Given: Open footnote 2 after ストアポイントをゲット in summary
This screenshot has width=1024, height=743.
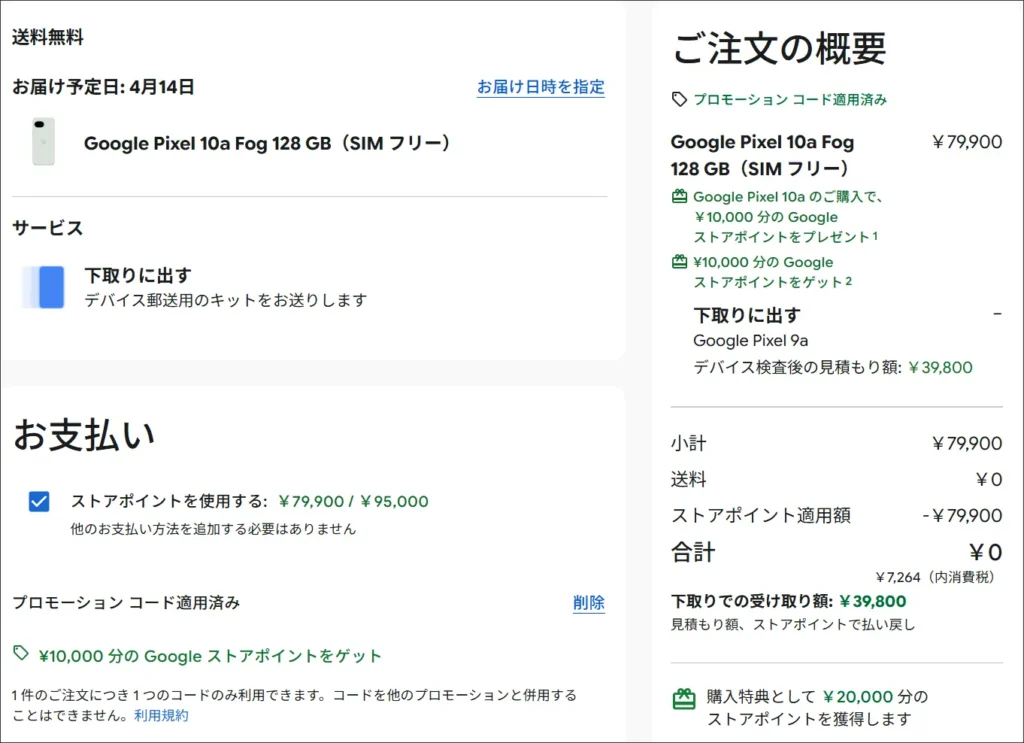Looking at the screenshot, I should pos(849,281).
